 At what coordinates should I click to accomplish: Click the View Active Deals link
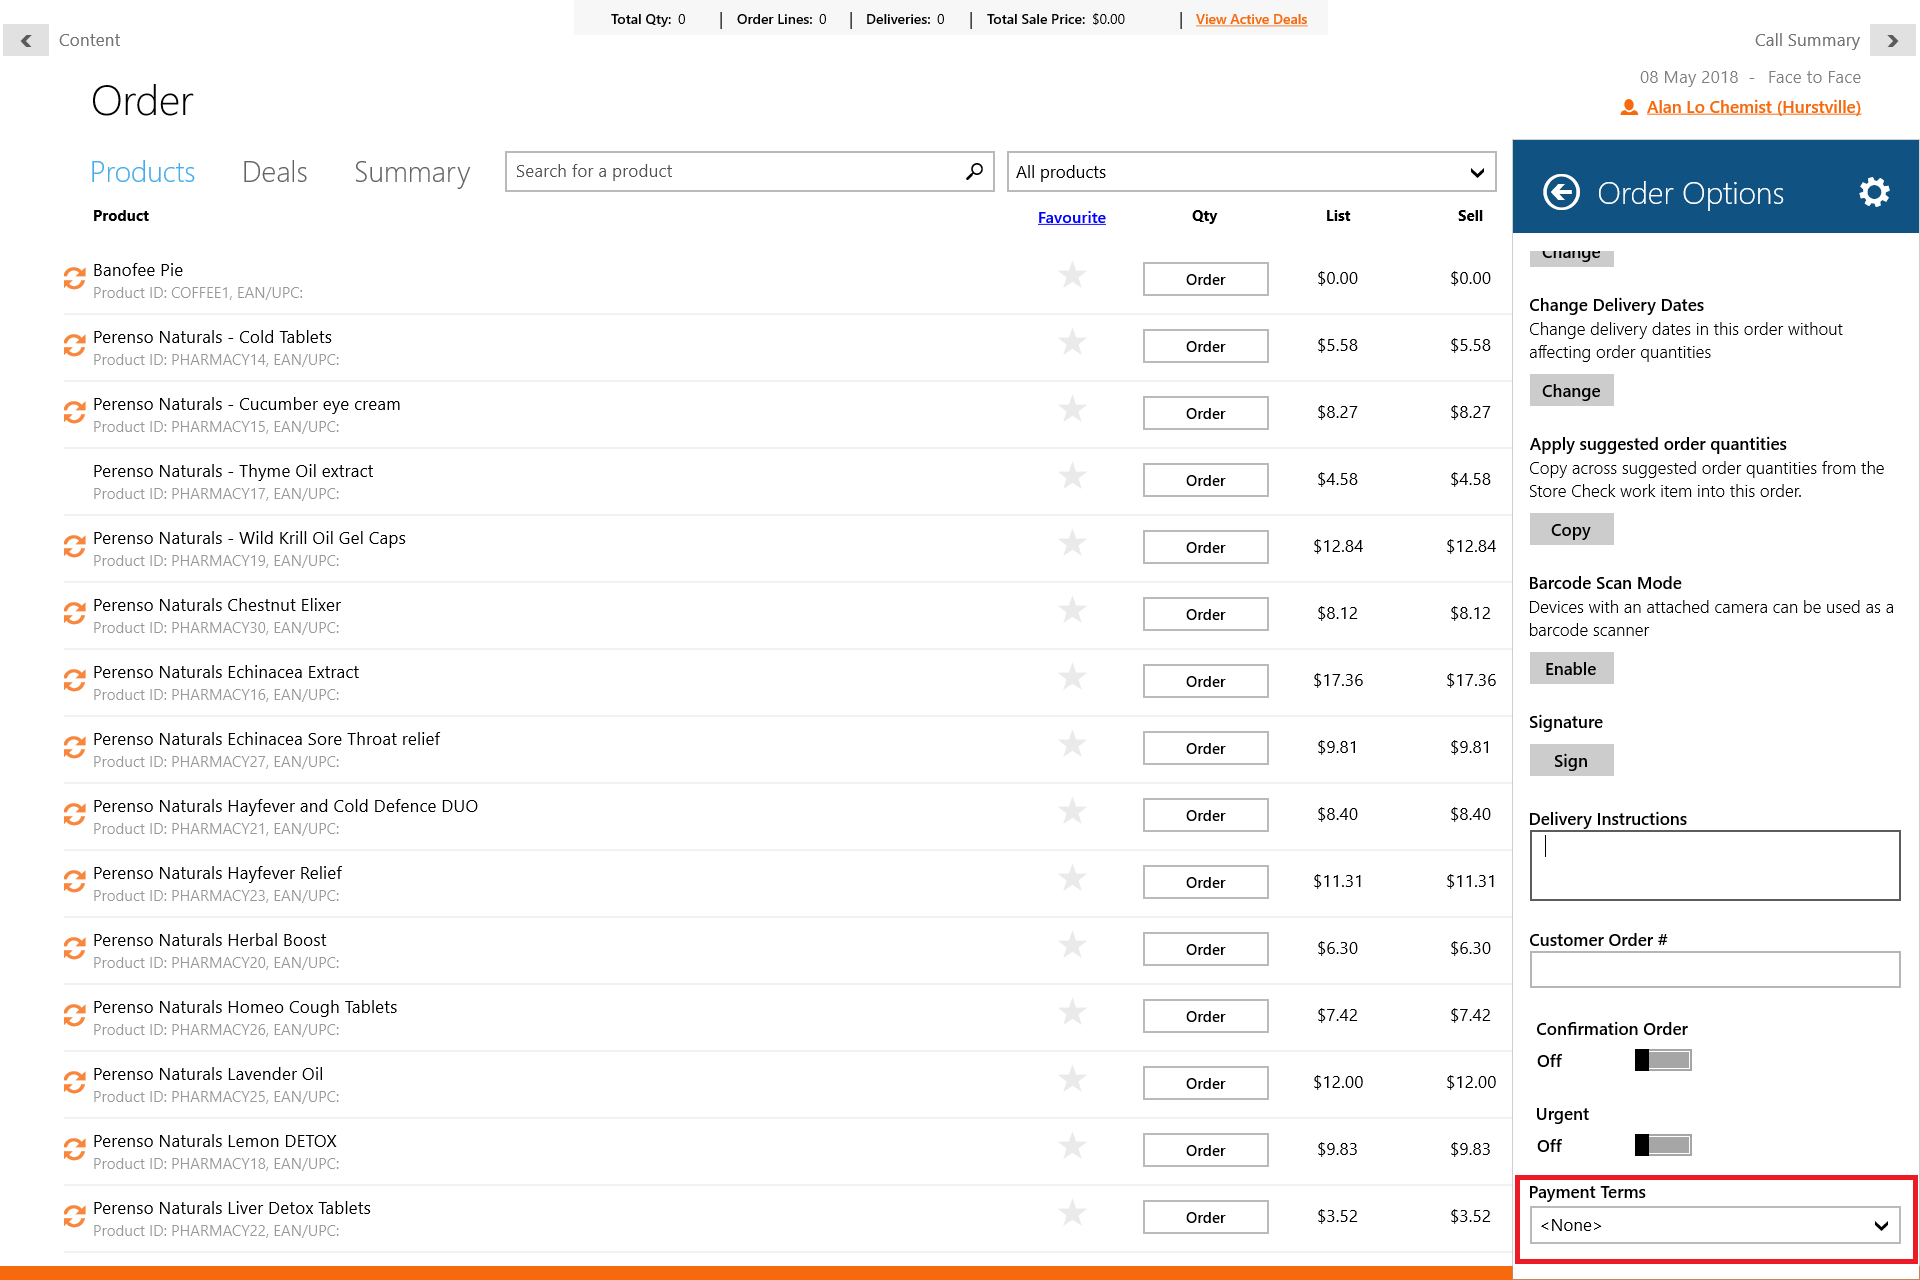pyautogui.click(x=1251, y=19)
